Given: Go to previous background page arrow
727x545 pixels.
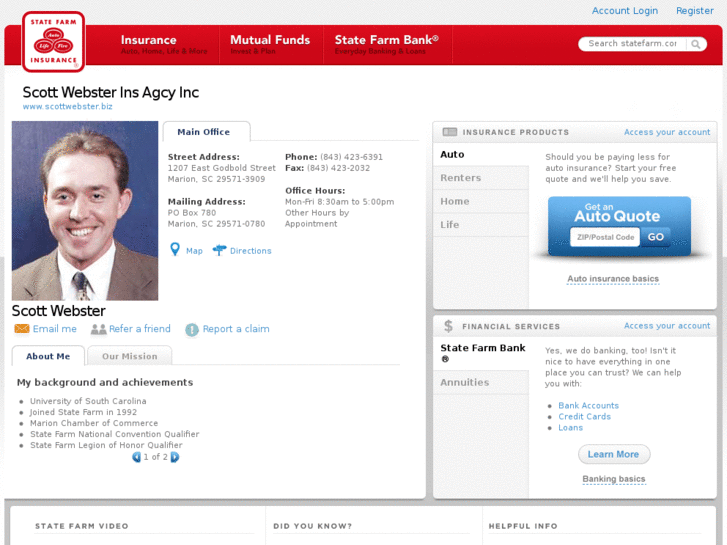Looking at the screenshot, I should (x=136, y=457).
